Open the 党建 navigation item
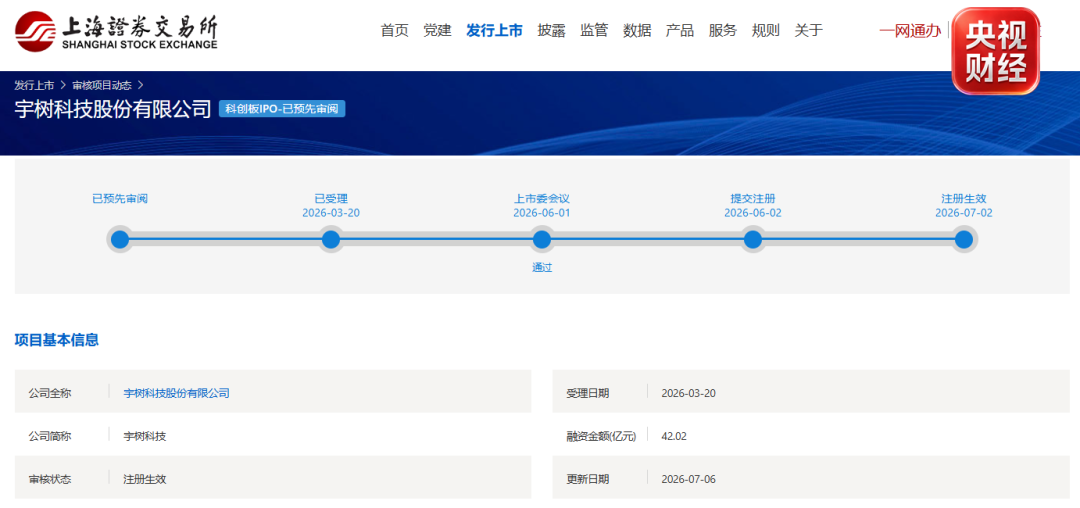 [x=437, y=30]
